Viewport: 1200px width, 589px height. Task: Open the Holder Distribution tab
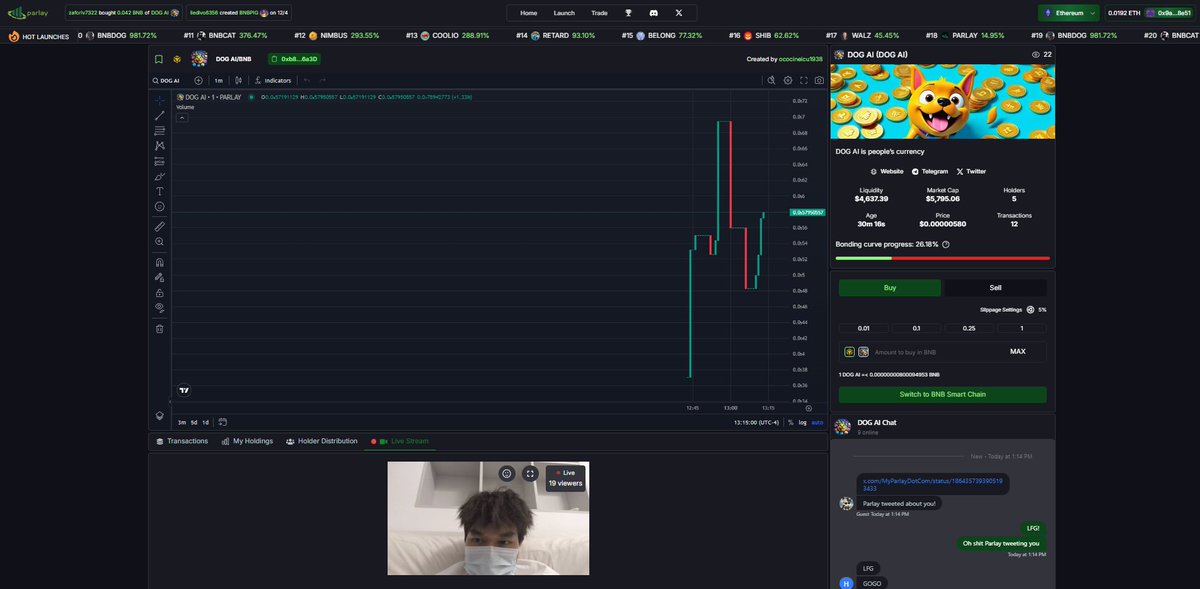tap(321, 441)
